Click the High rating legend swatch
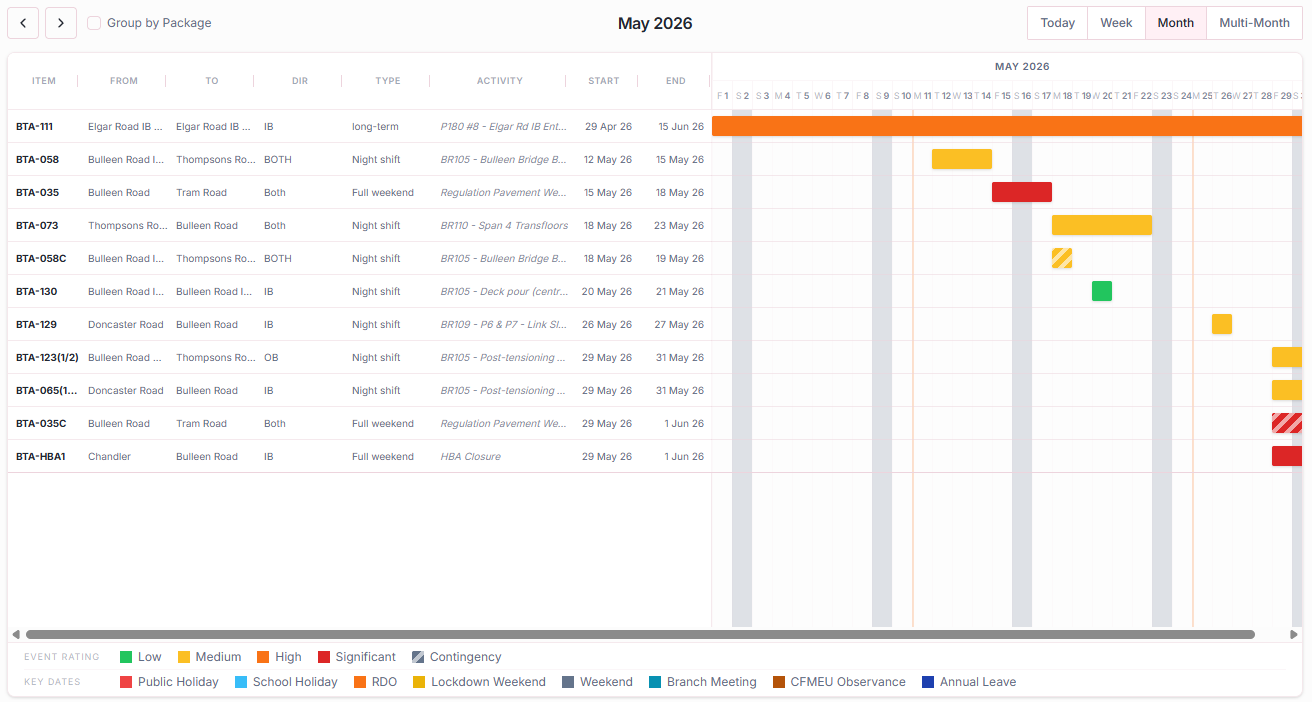Viewport: 1312px width, 702px height. (263, 657)
